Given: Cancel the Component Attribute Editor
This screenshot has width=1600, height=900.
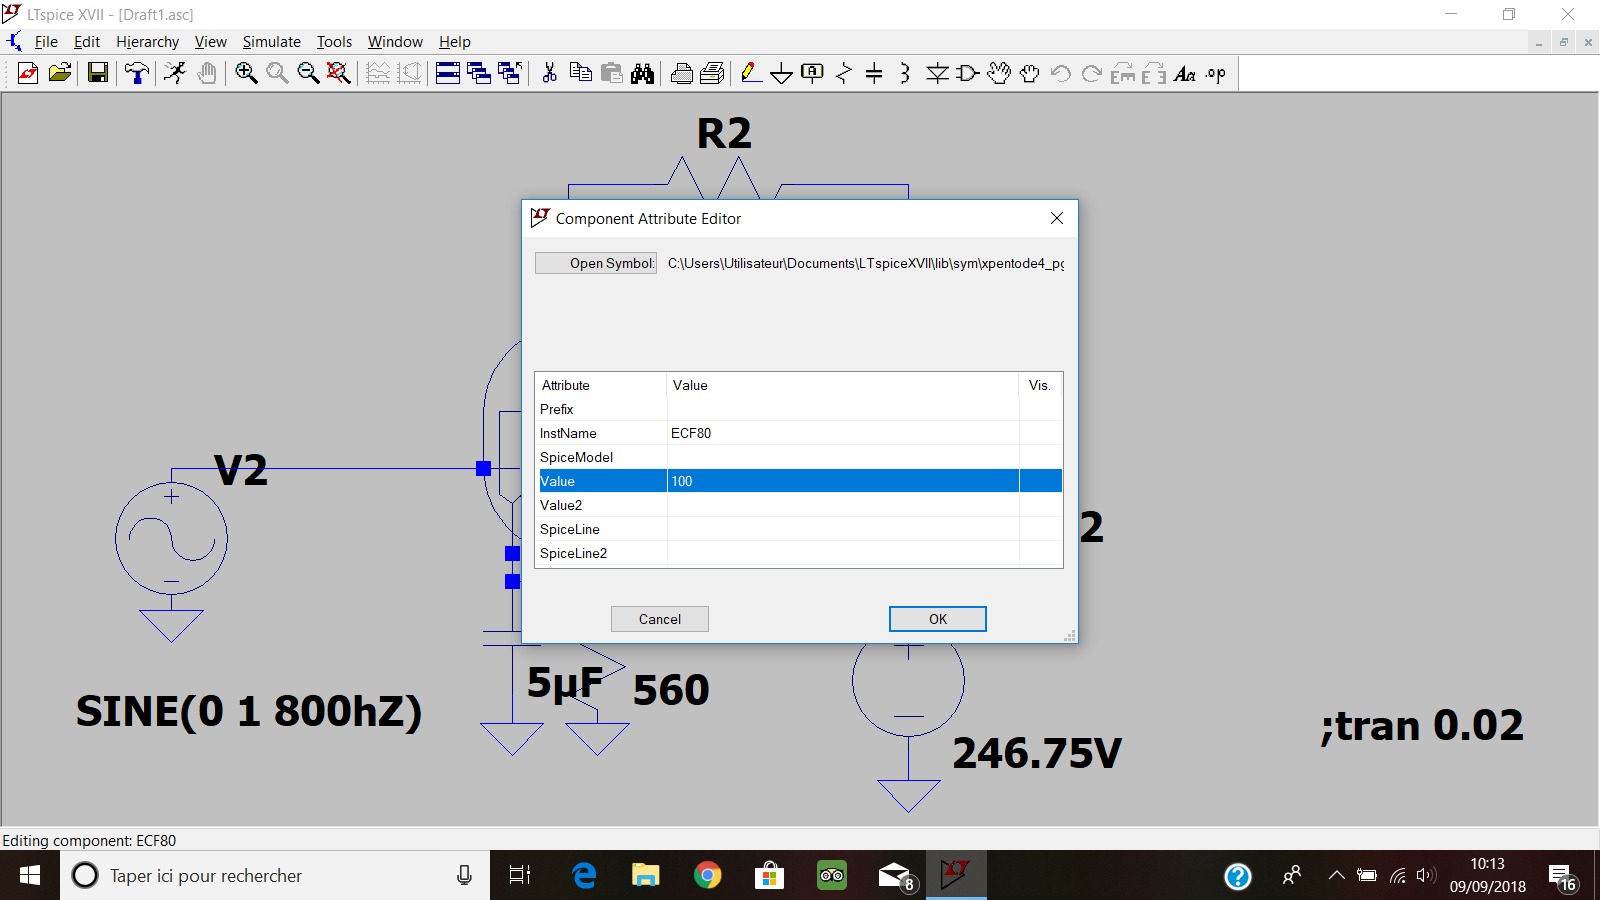Looking at the screenshot, I should click(x=660, y=619).
